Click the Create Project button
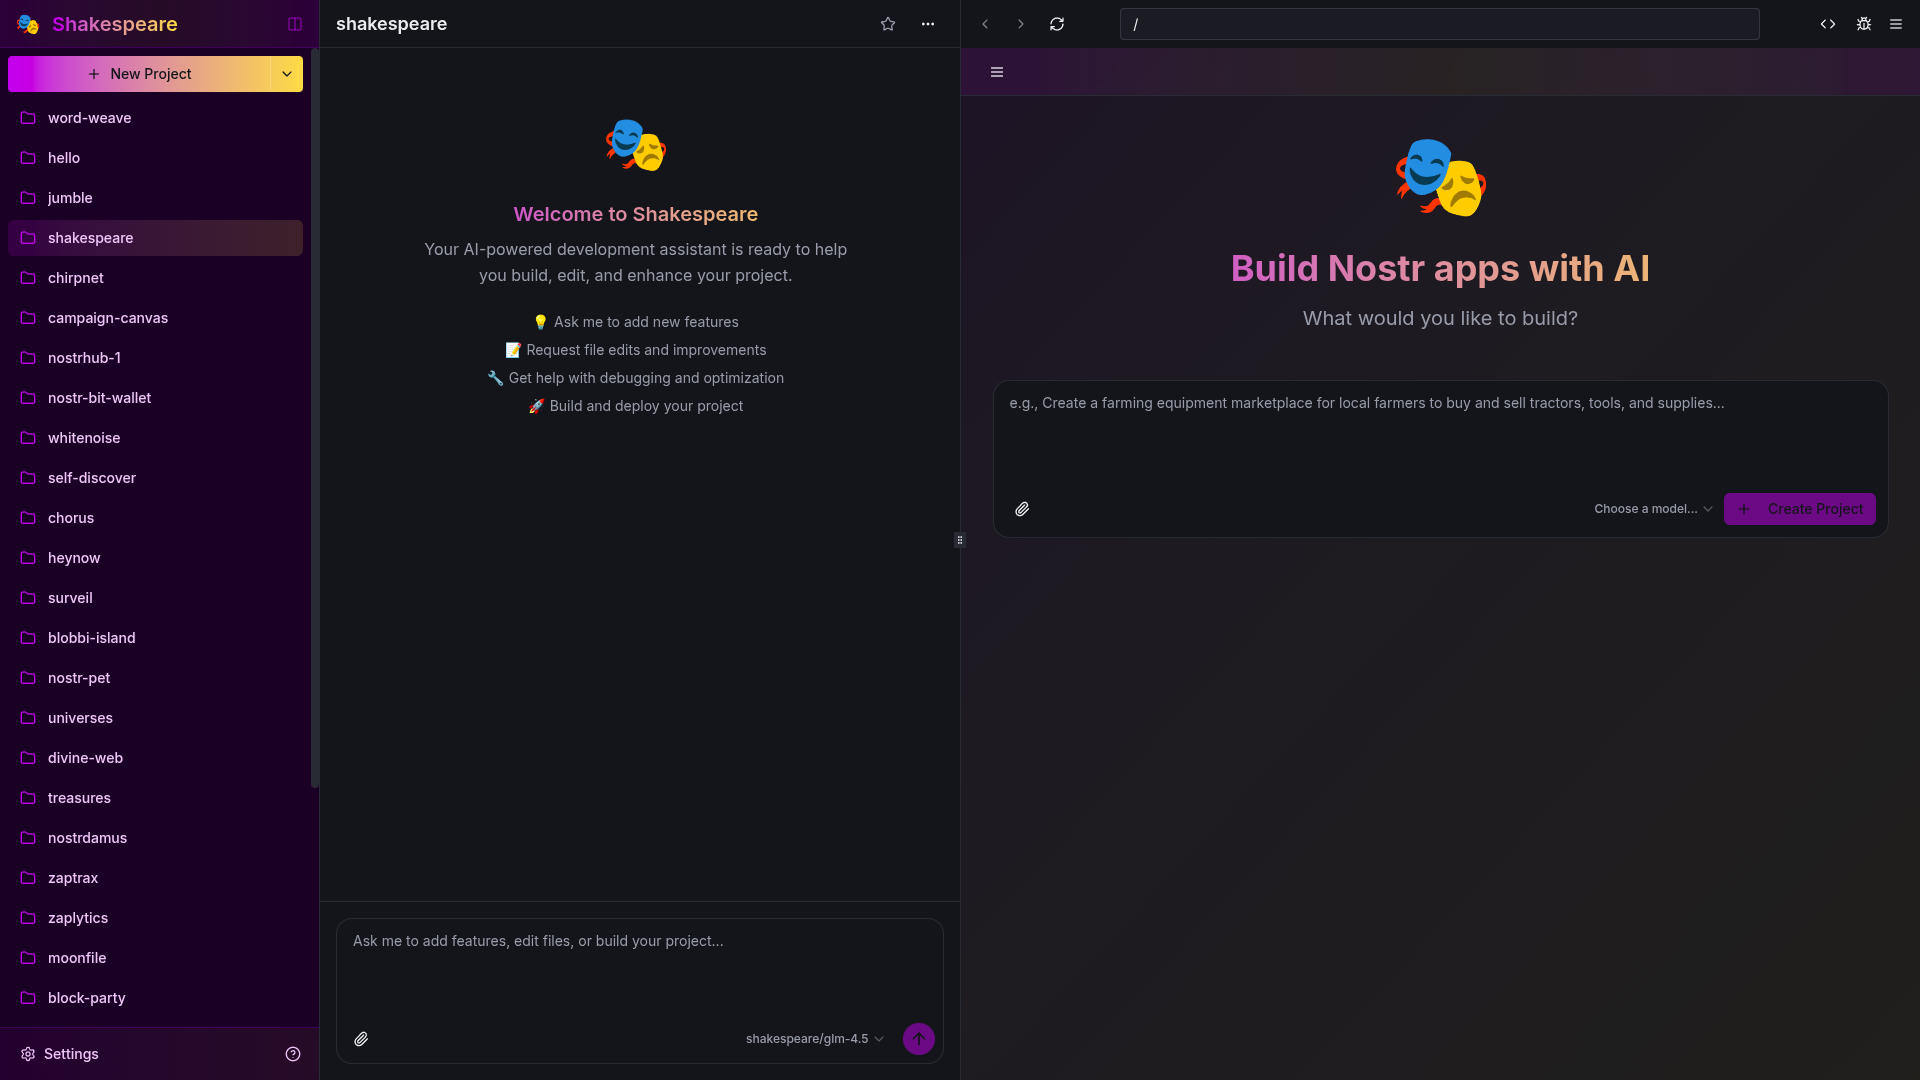1920x1080 pixels. [1800, 509]
